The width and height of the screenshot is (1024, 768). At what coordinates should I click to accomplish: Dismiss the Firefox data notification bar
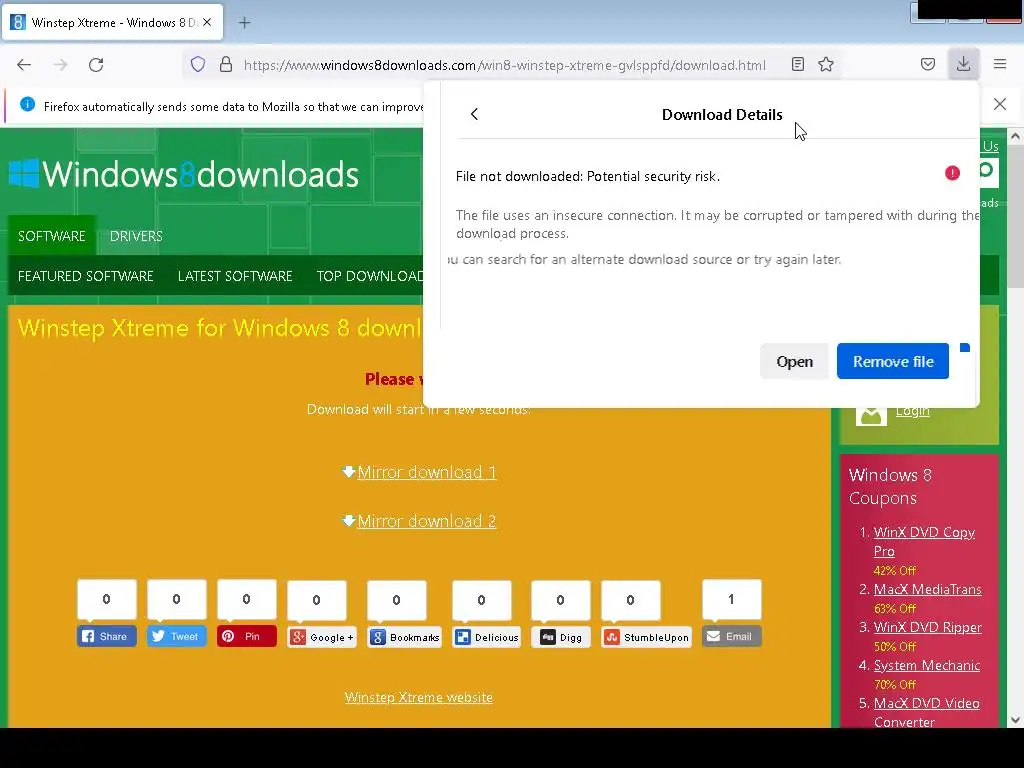pos(1000,104)
